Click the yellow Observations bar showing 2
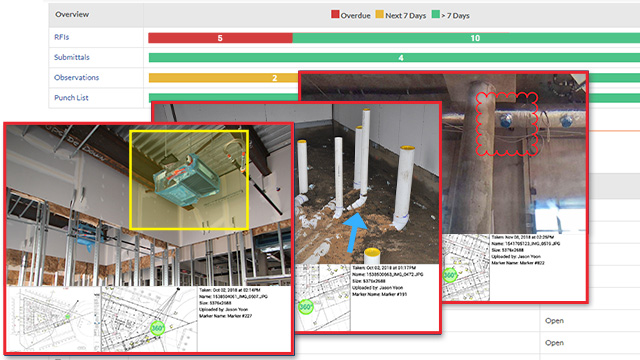 [x=224, y=78]
